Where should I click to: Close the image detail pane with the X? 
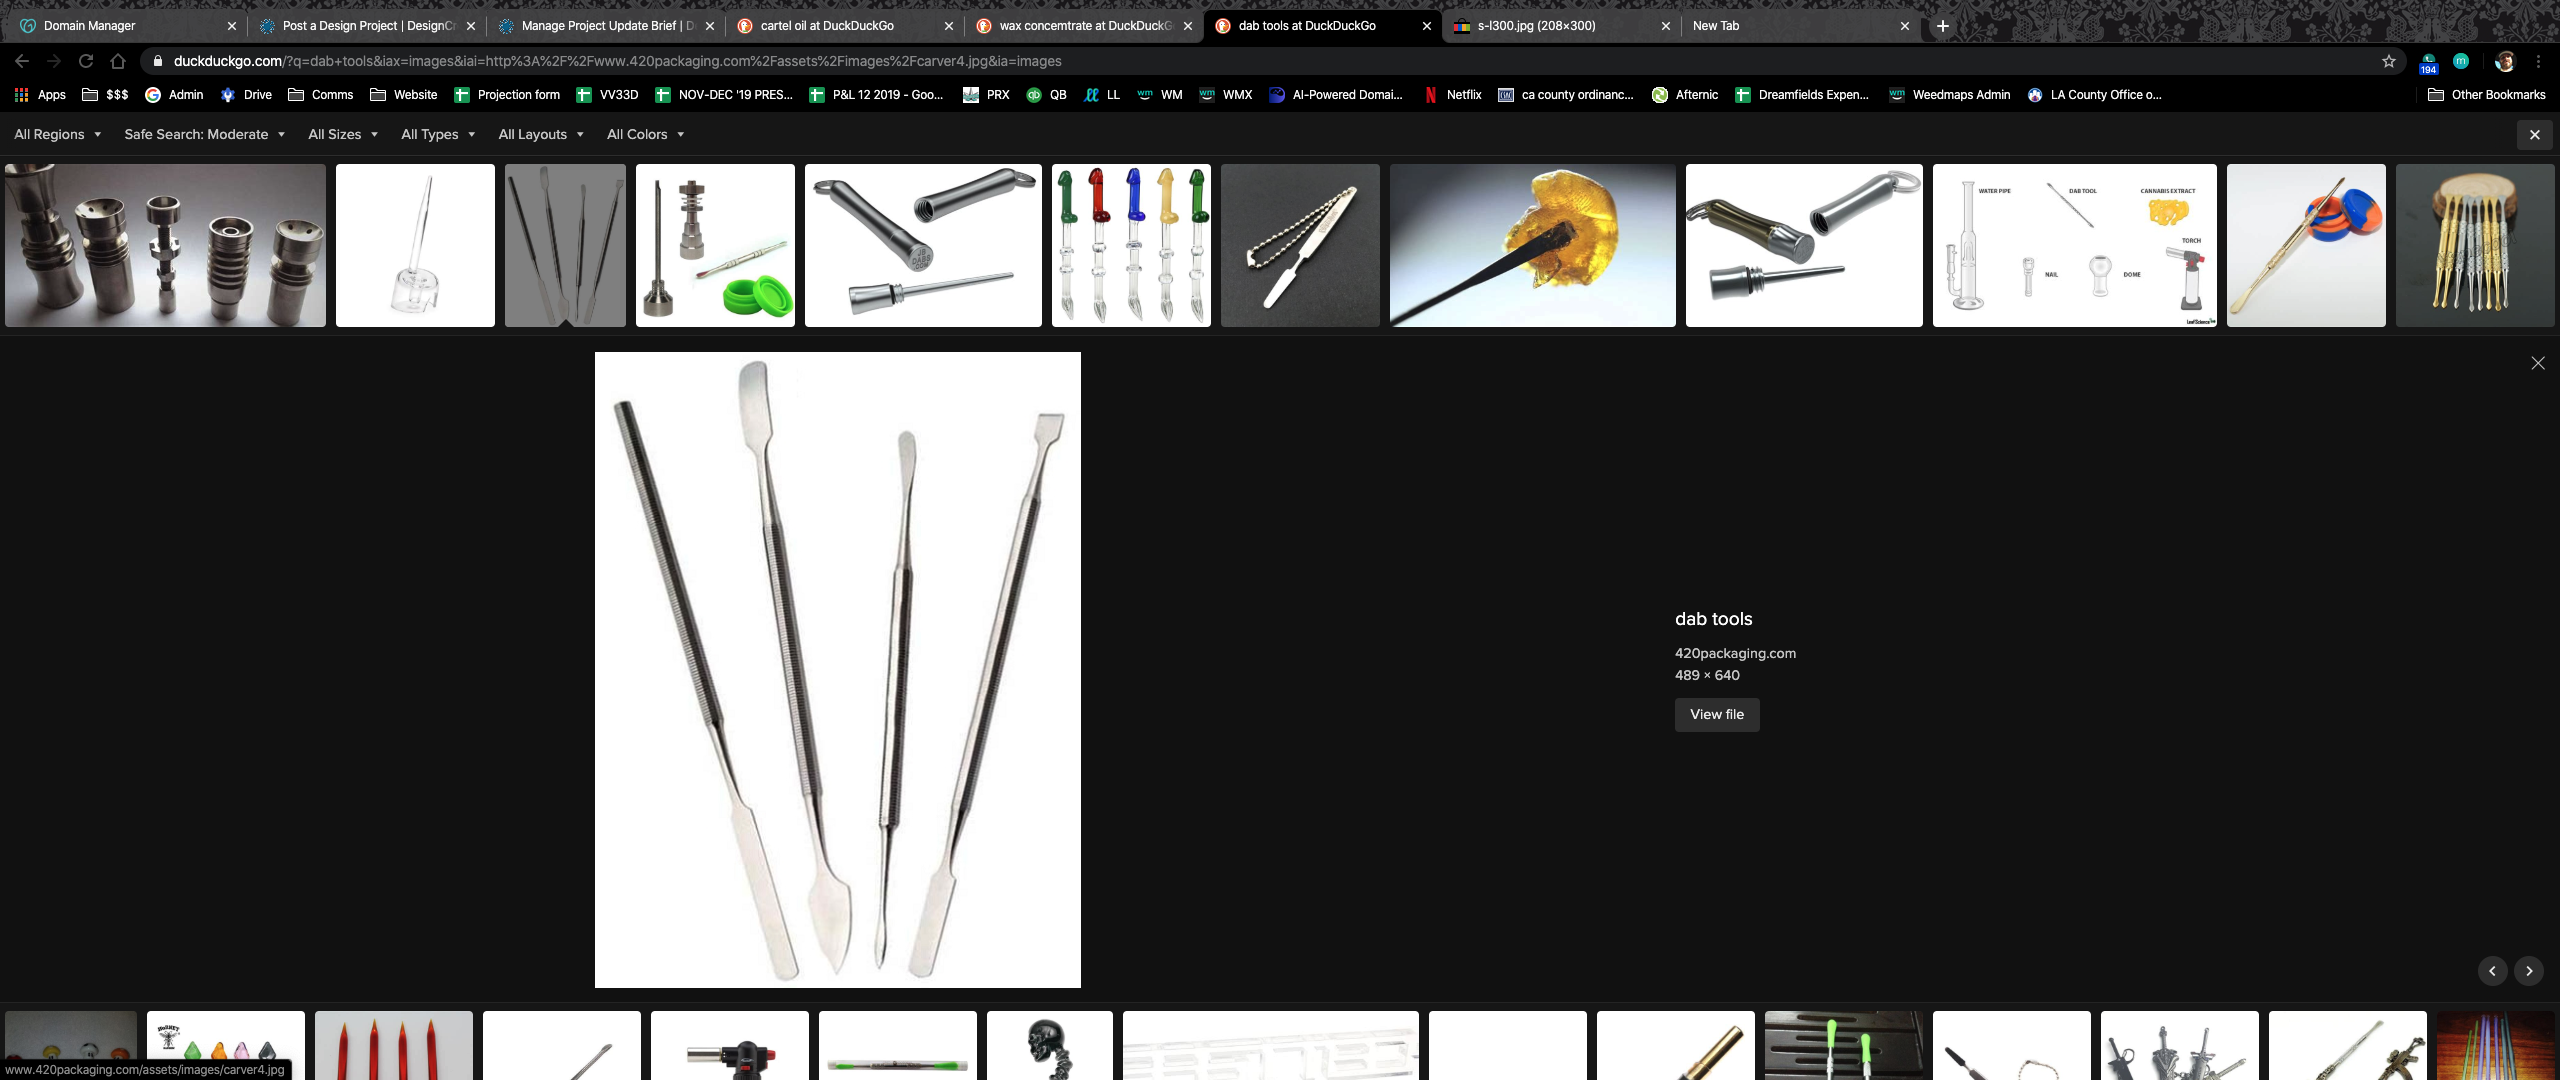[x=2538, y=363]
